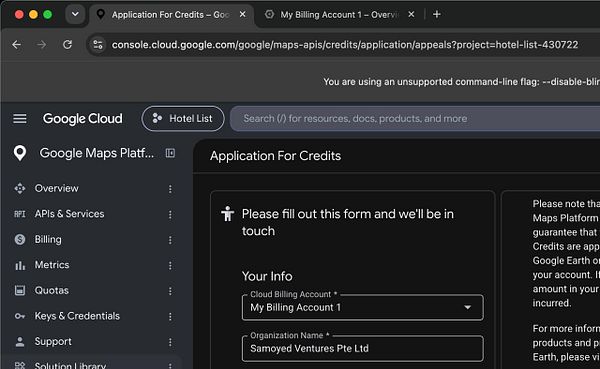Go forward to the next page
The image size is (600, 369).
tap(42, 45)
